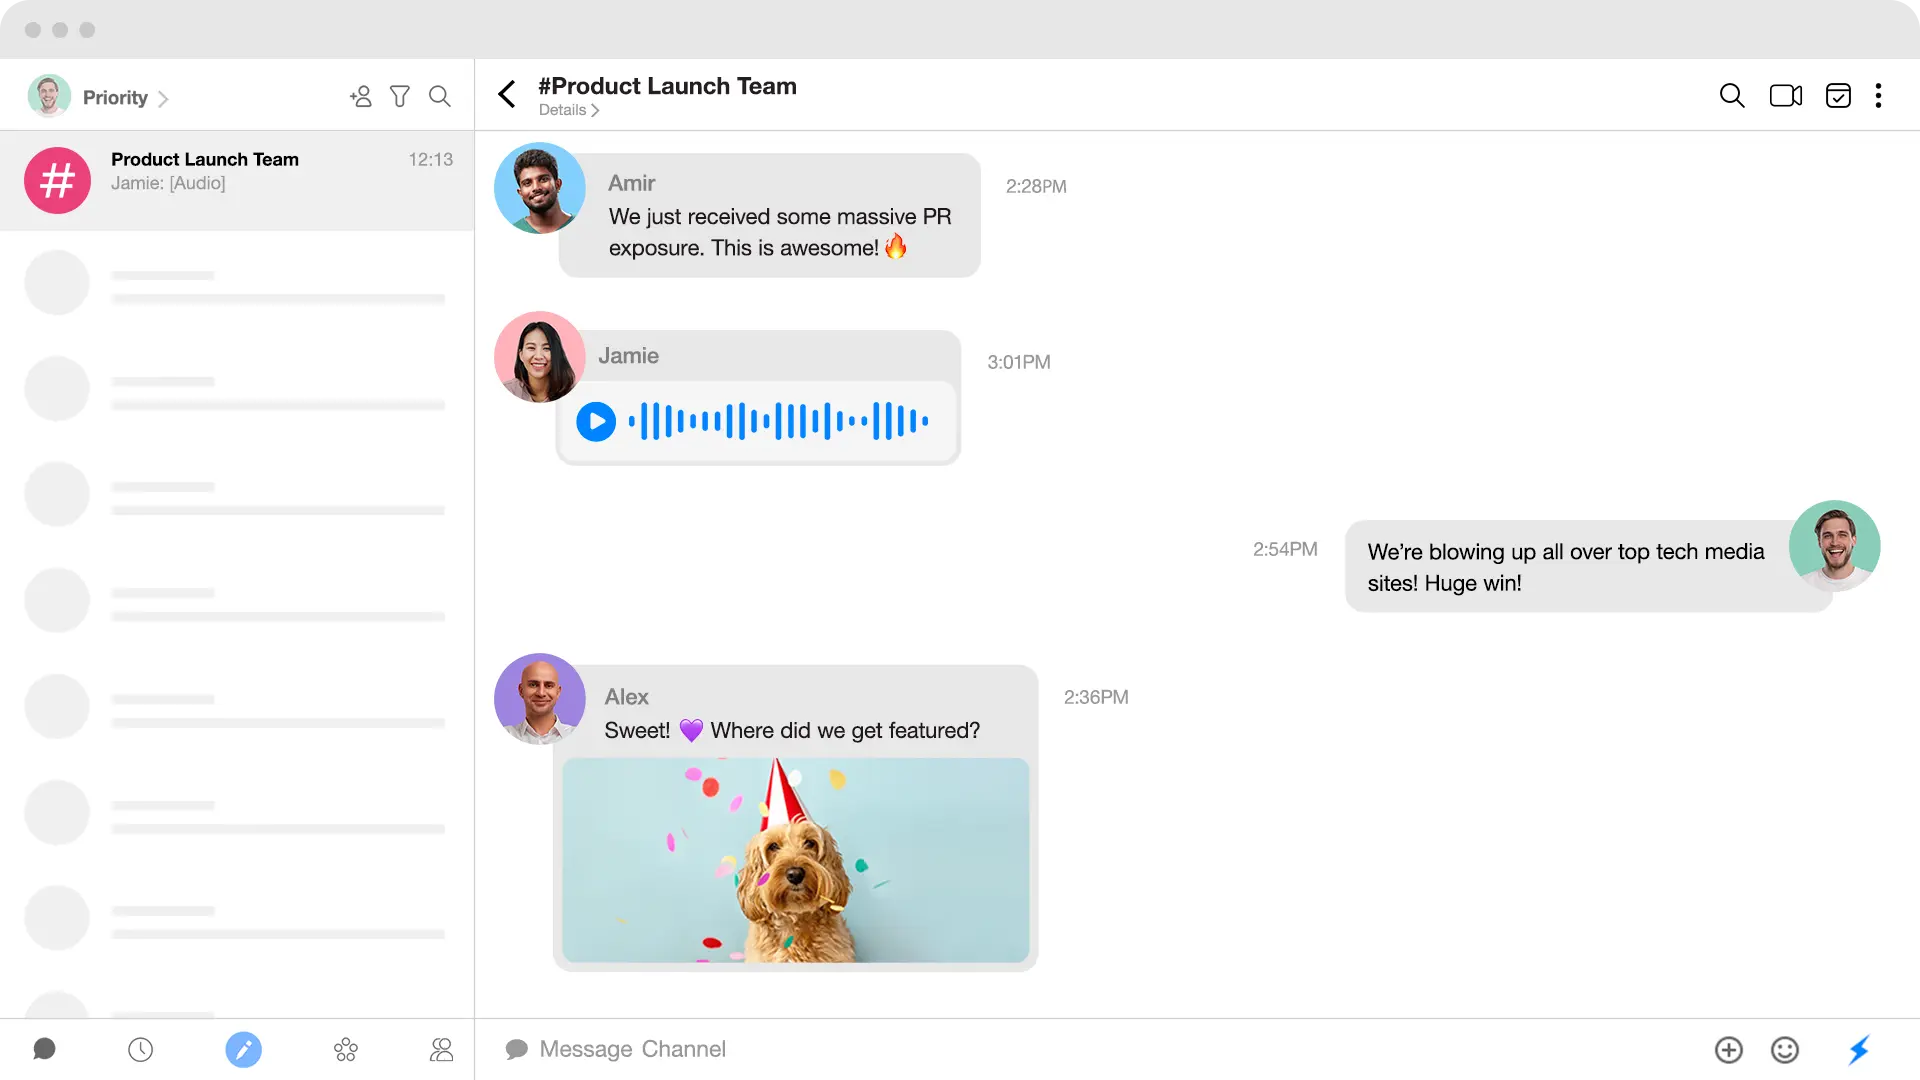Screen dimensions: 1920x1080
Task: Click the lightning bolt quick action icon
Action: coord(1858,1049)
